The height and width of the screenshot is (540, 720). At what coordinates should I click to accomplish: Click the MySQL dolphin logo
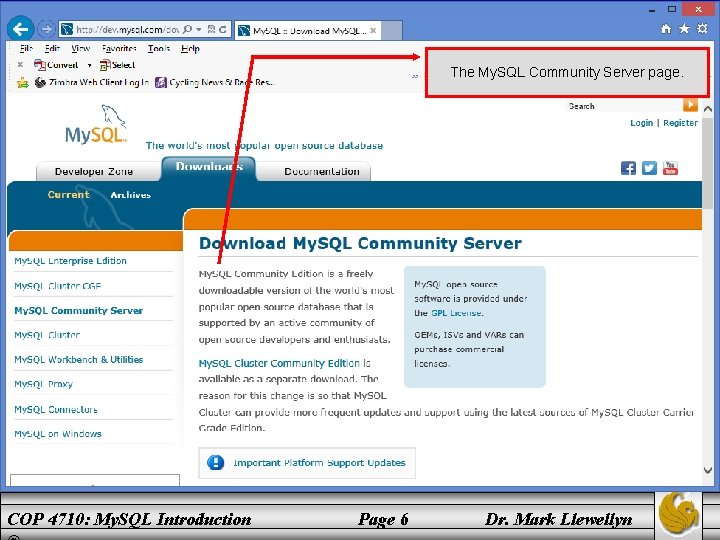[96, 124]
